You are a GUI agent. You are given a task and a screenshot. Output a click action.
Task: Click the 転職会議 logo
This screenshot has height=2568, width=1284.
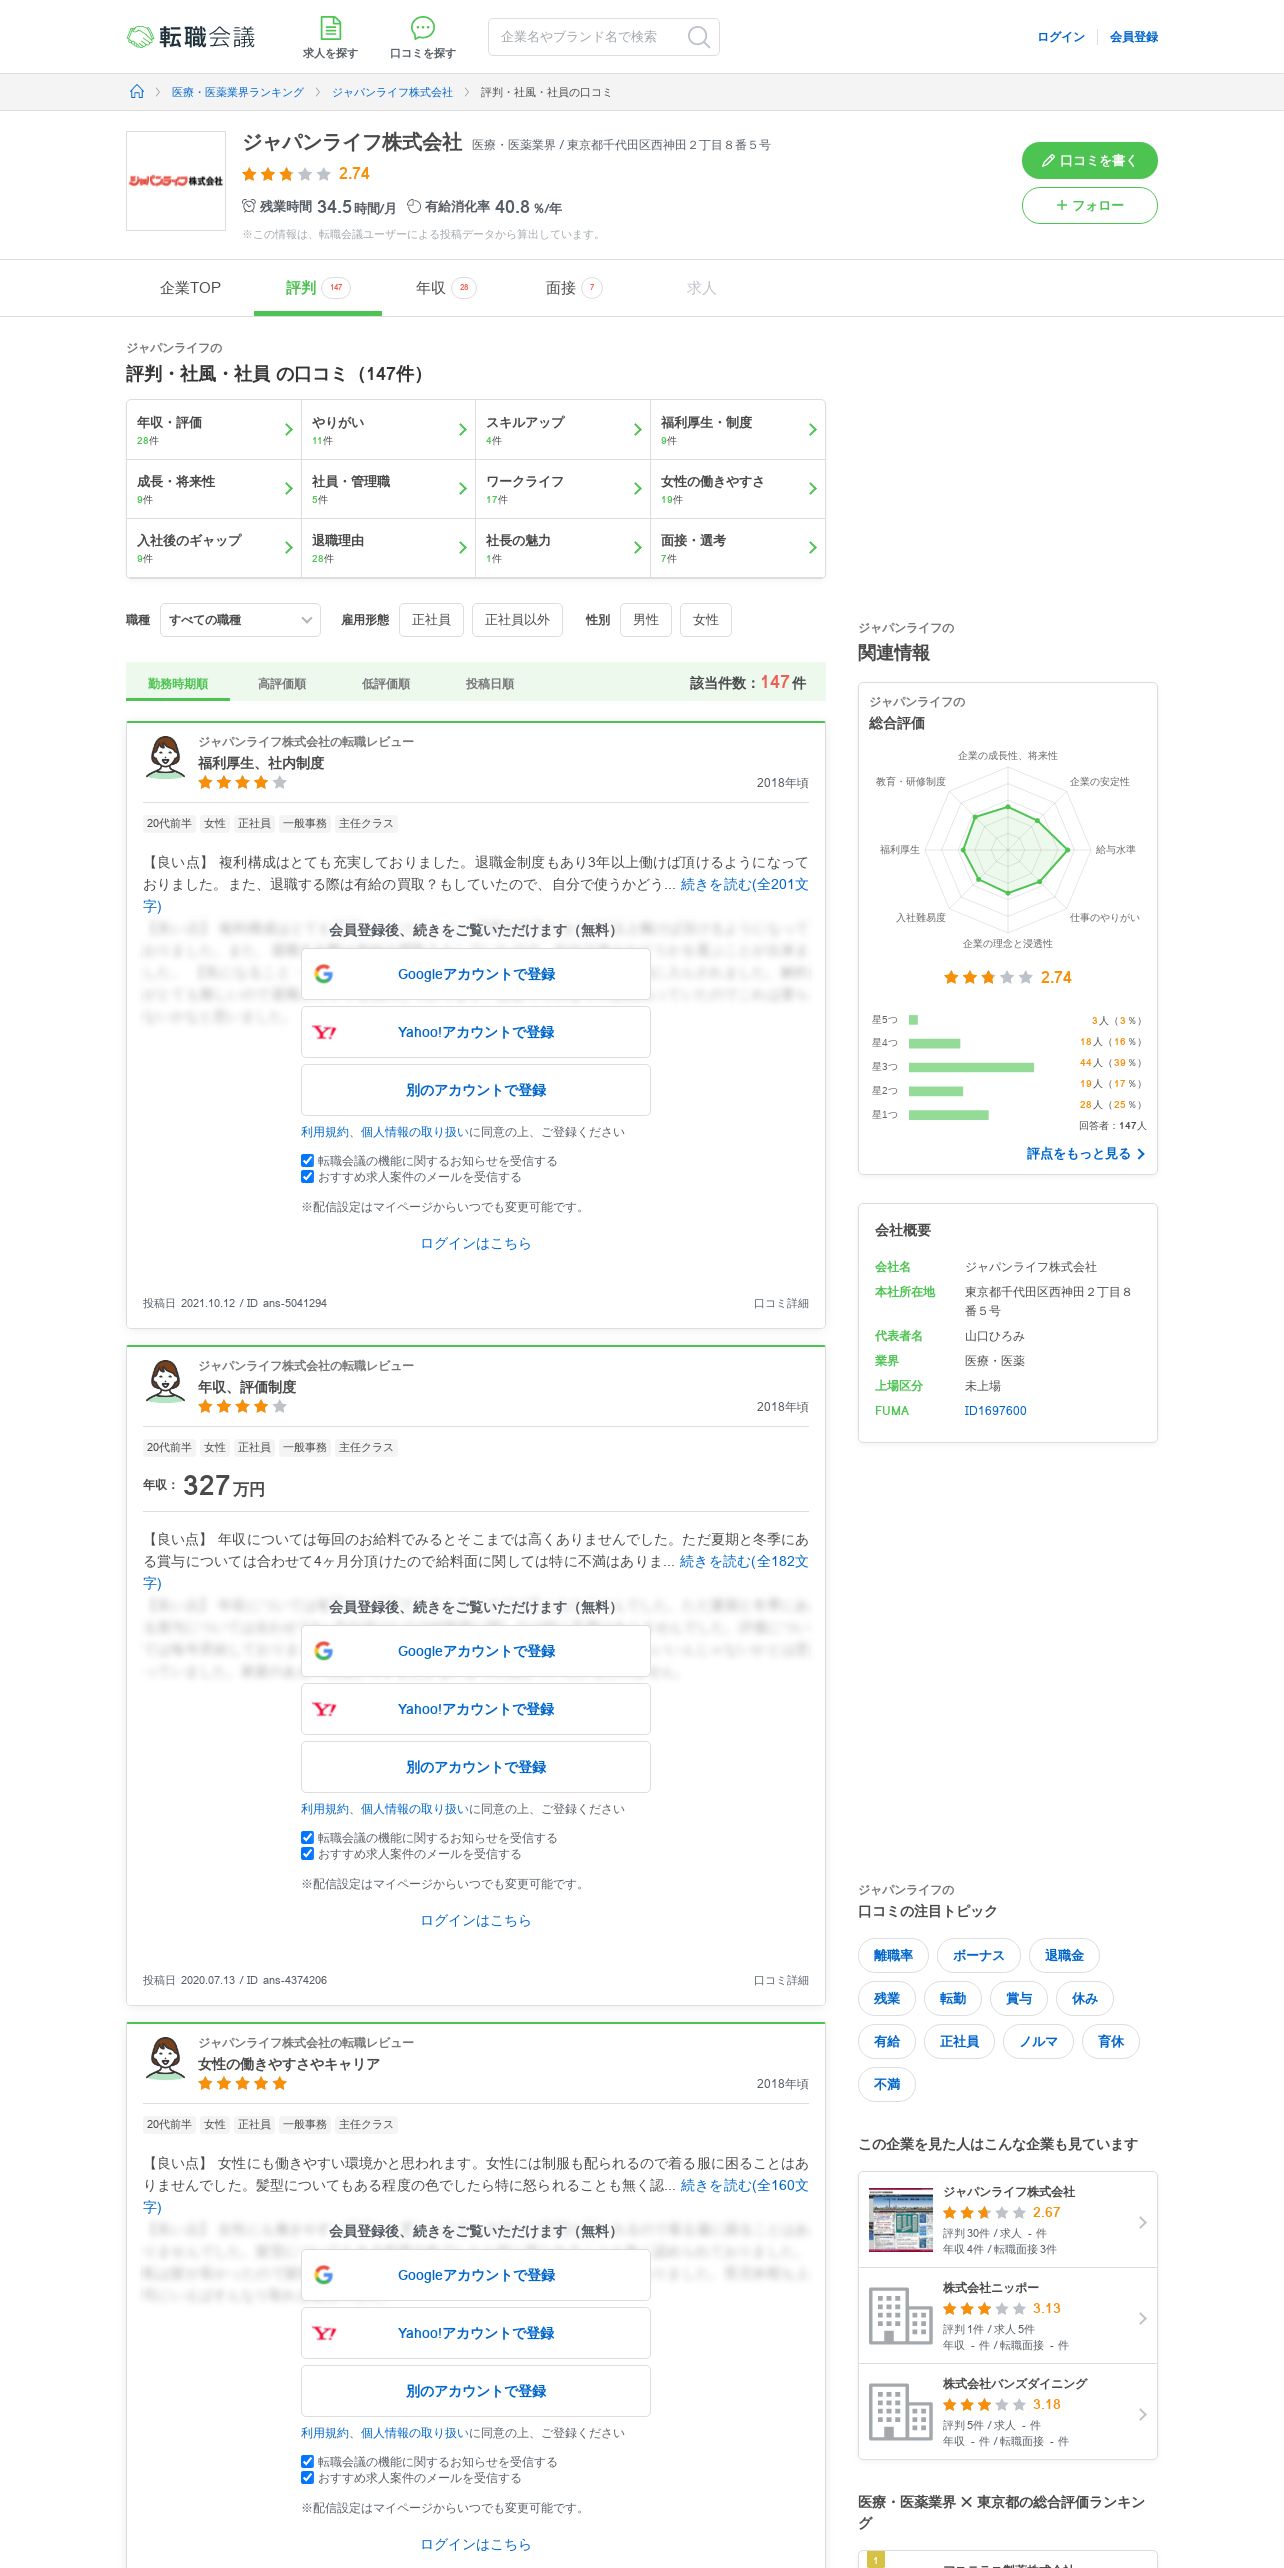coord(191,37)
